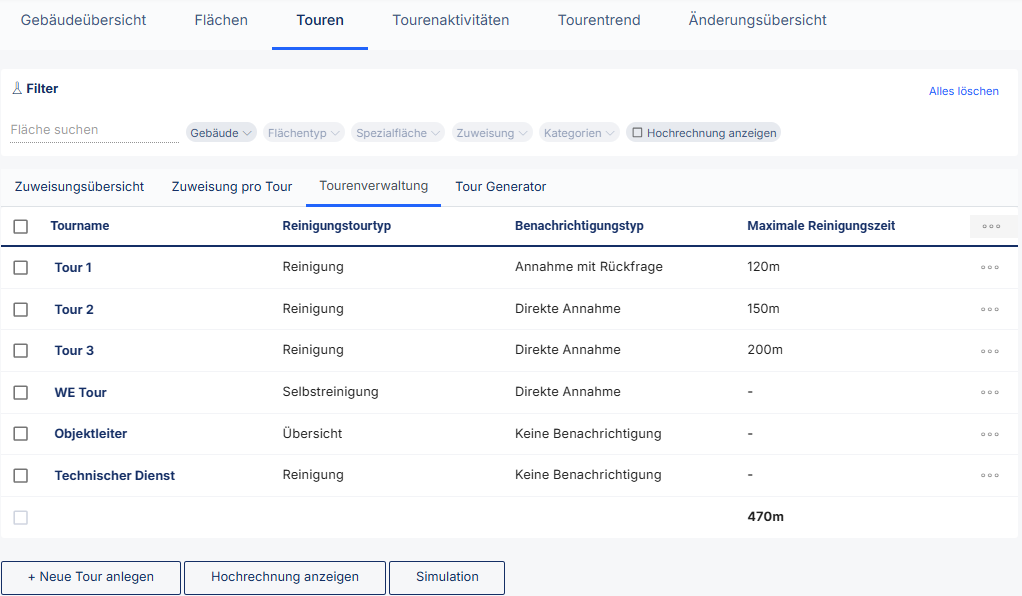Click the Filter flask icon
The height and width of the screenshot is (596, 1022).
(x=17, y=89)
